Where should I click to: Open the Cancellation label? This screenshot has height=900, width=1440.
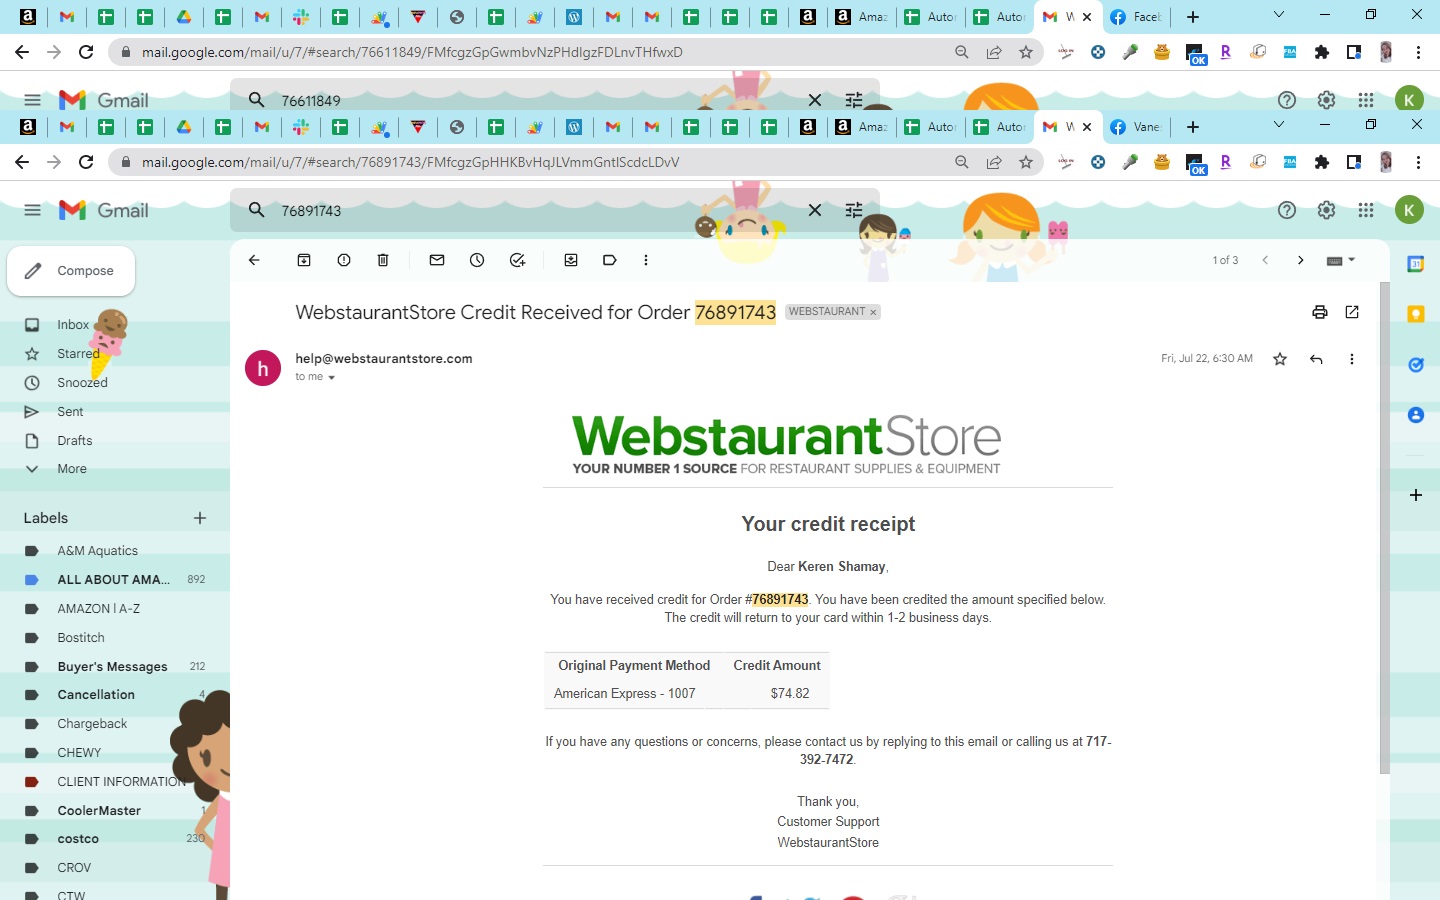point(96,695)
